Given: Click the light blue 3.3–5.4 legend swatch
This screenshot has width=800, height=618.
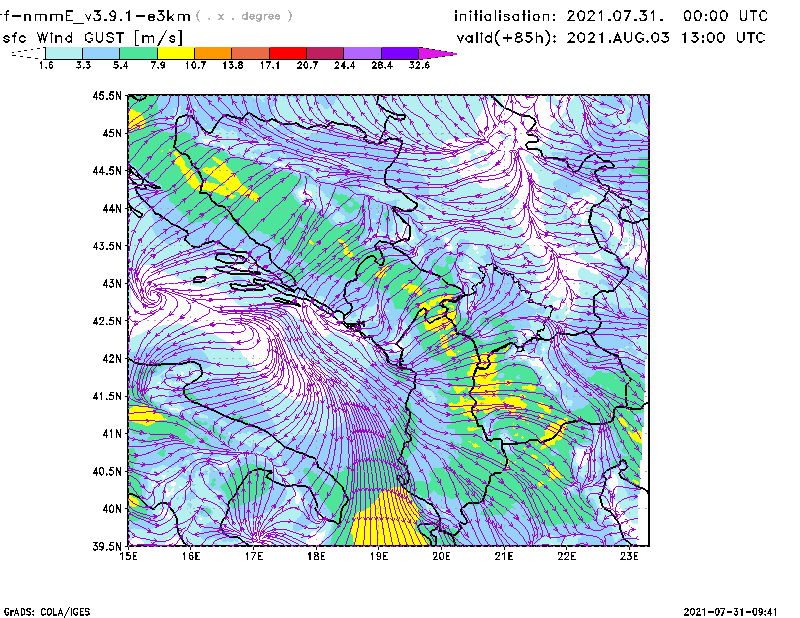Looking at the screenshot, I should (101, 53).
